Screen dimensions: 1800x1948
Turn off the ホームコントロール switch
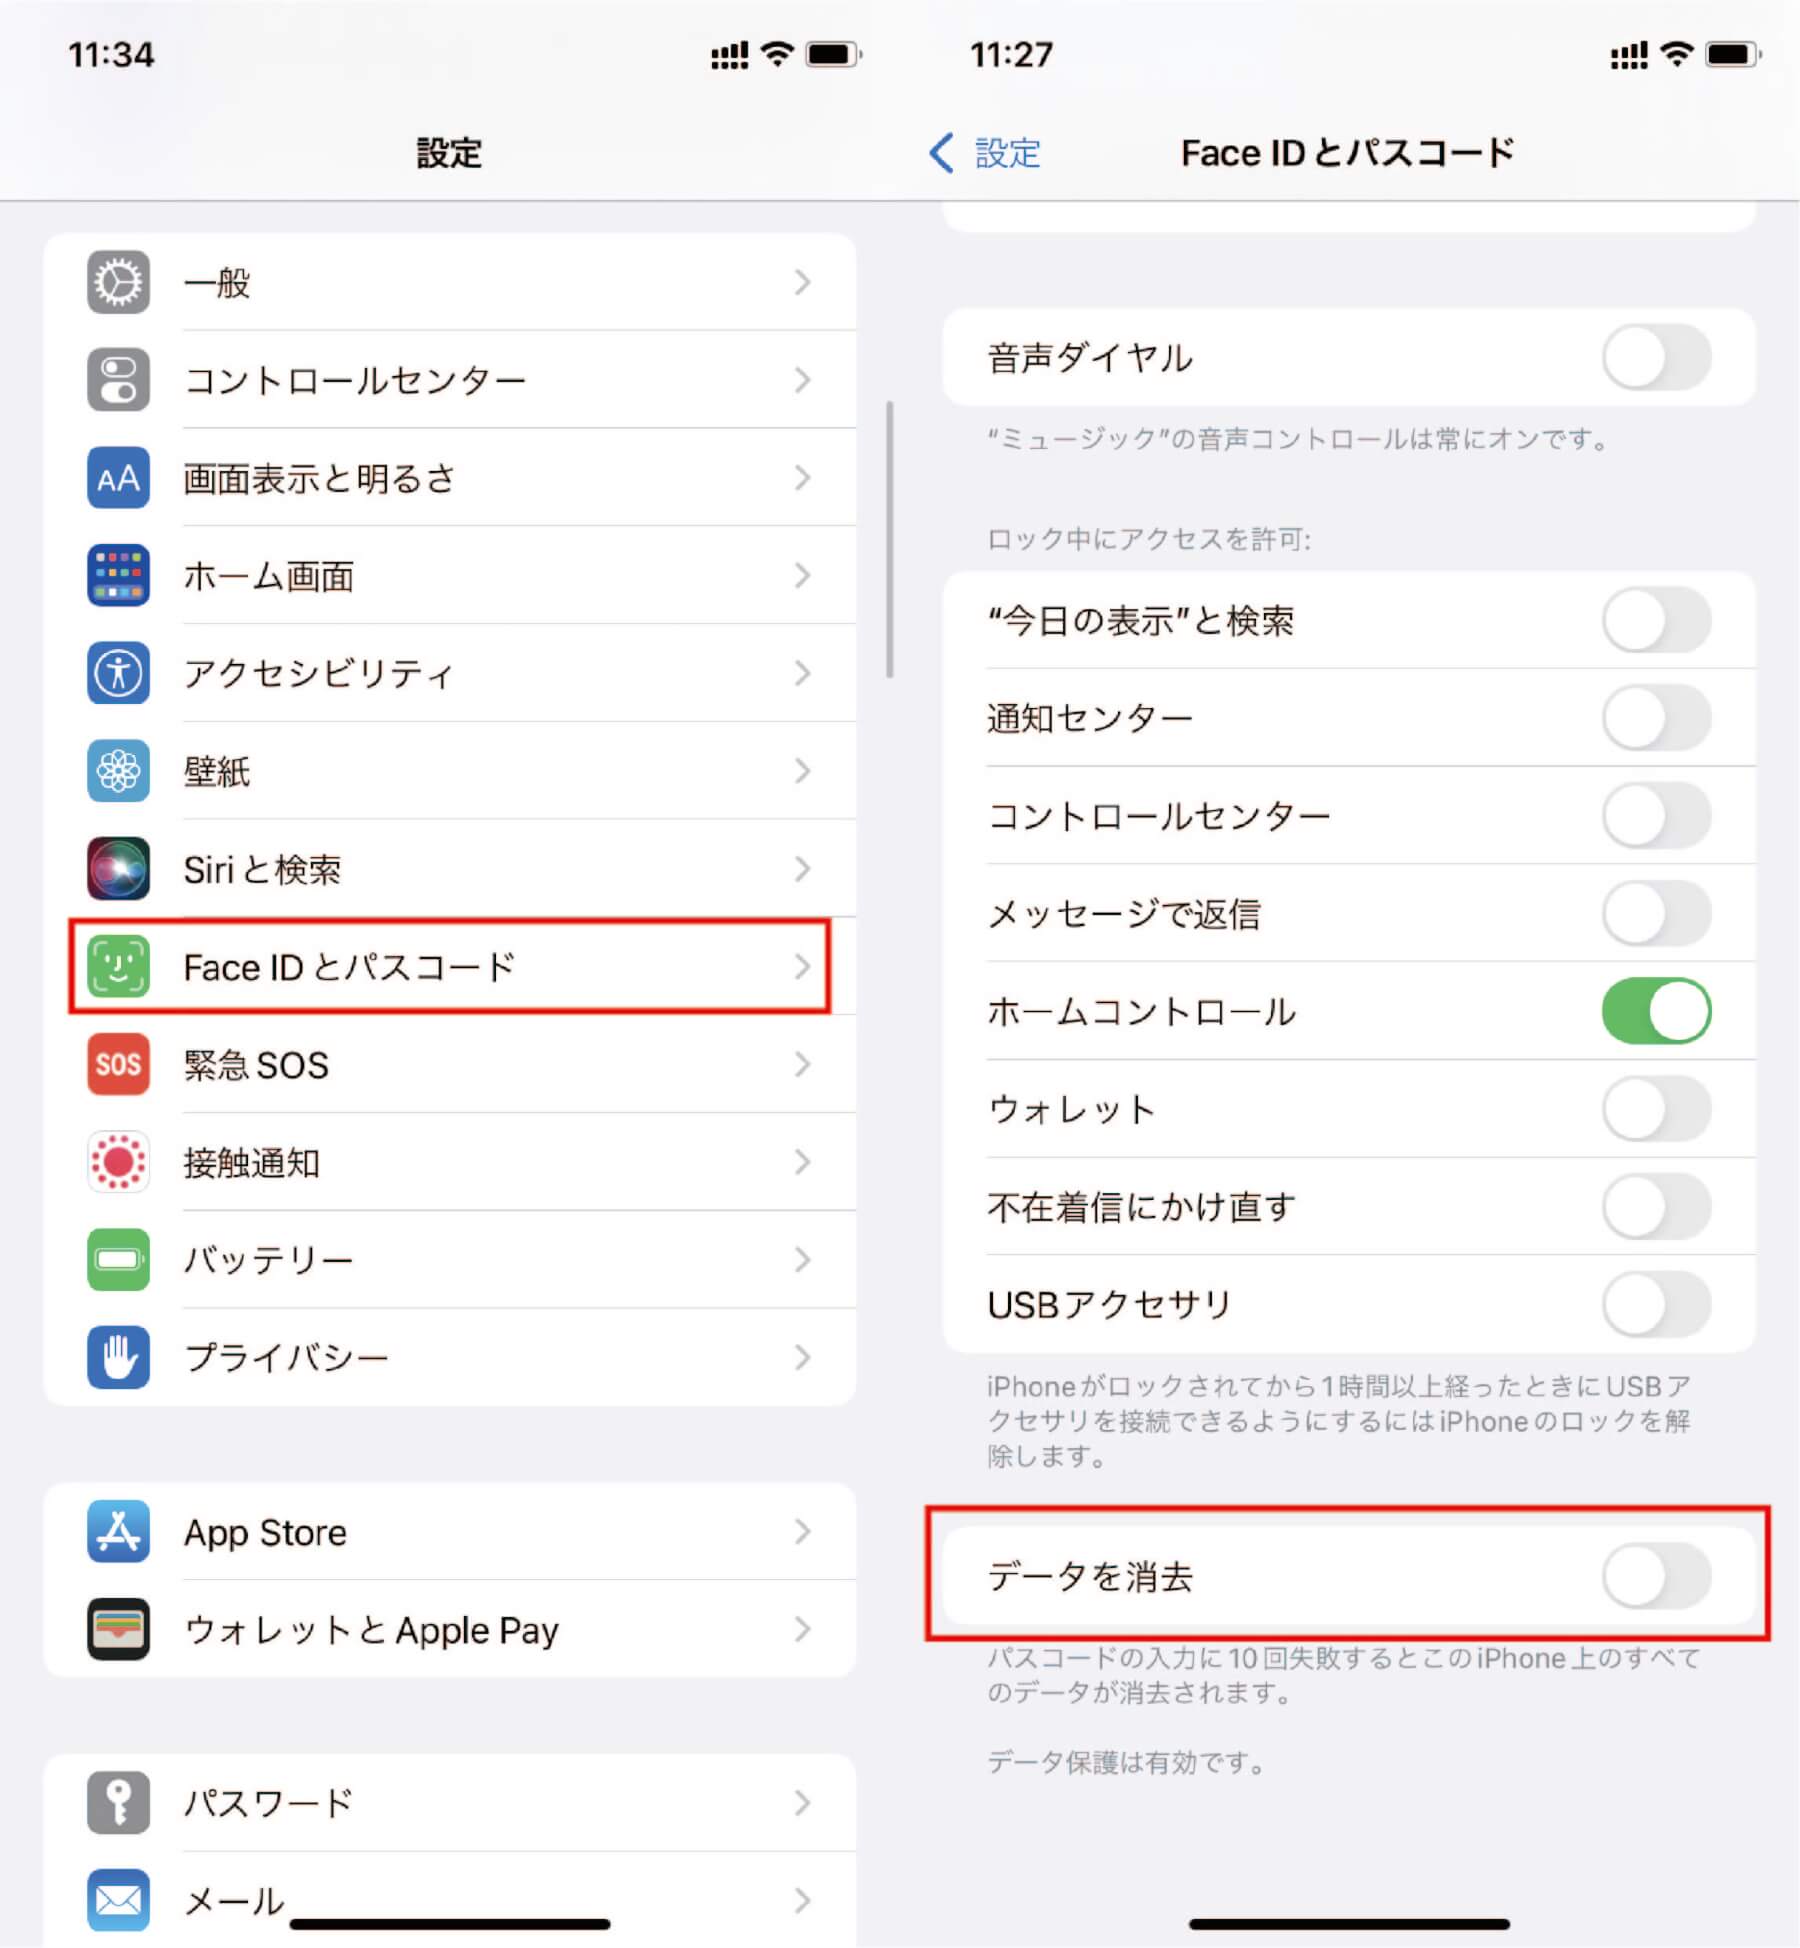(1656, 1011)
